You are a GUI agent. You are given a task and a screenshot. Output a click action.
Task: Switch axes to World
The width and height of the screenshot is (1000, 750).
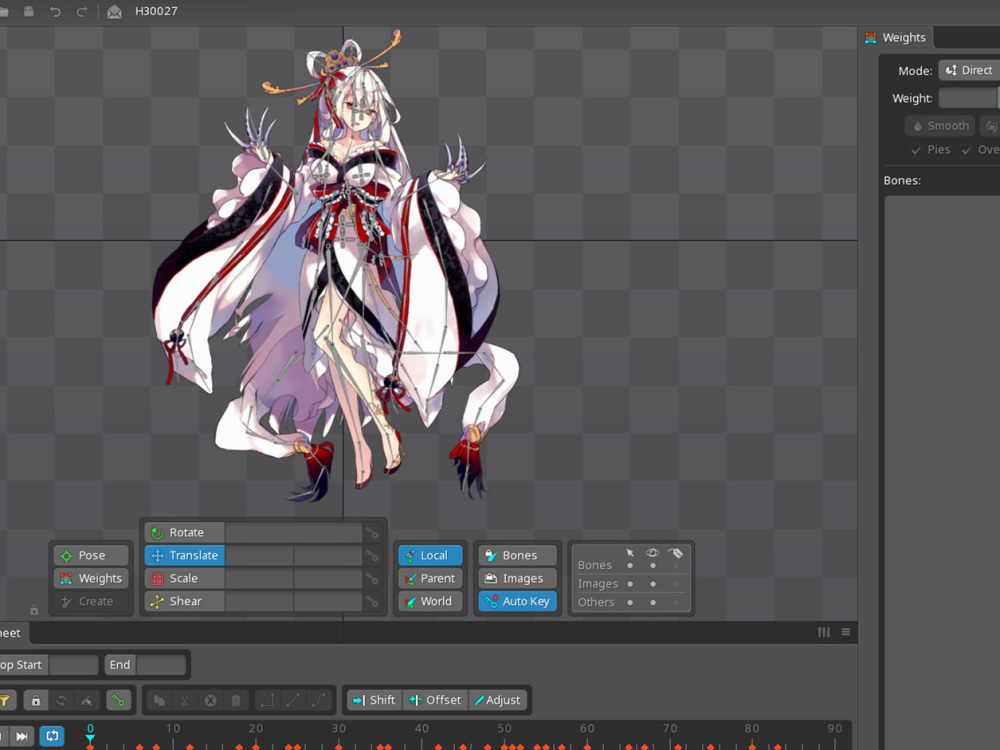(x=430, y=601)
